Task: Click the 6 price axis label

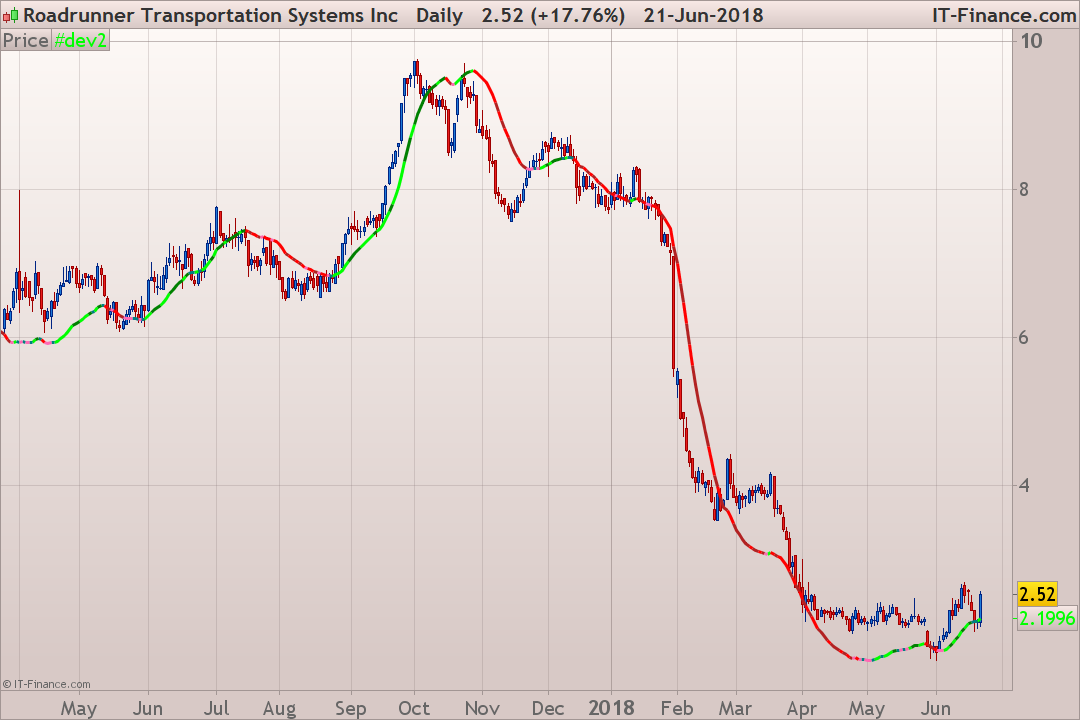Action: pos(1024,338)
